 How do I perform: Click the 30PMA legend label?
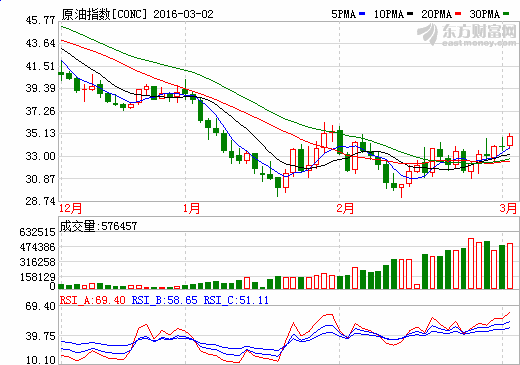click(x=485, y=14)
